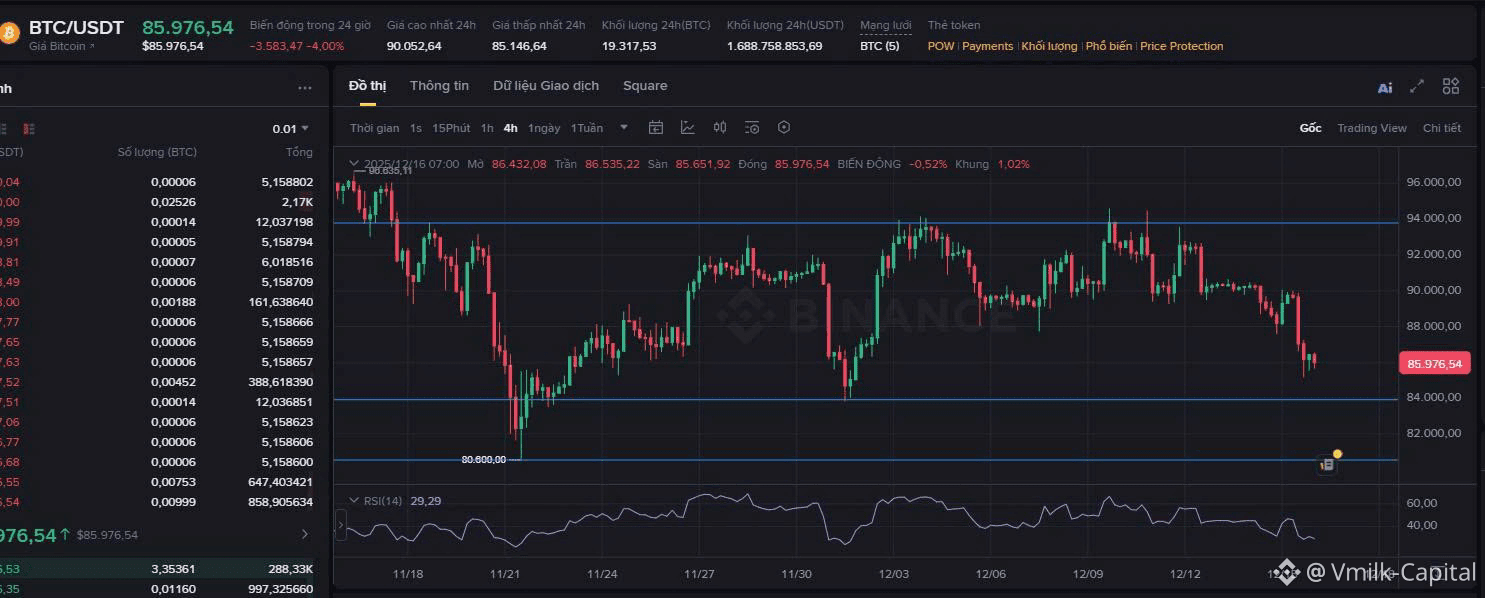The image size is (1485, 598).
Task: Click the chart snapshot camera icon
Action: pos(751,127)
